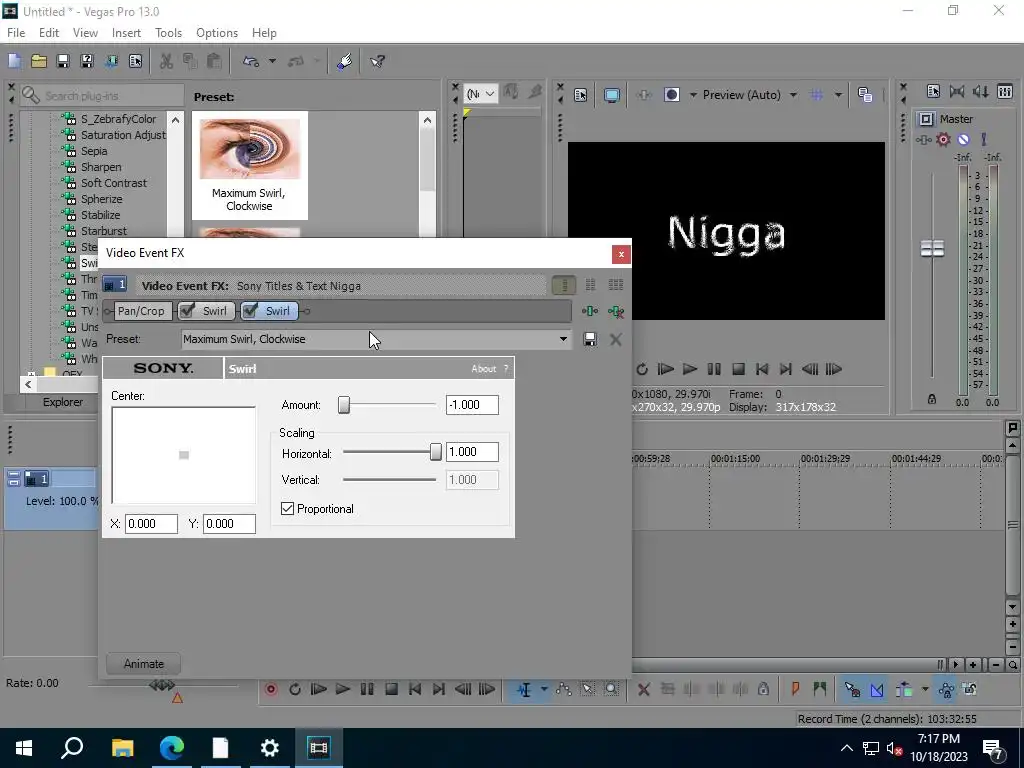Expand the OFX folder in plug-in tree

[x=31, y=374]
